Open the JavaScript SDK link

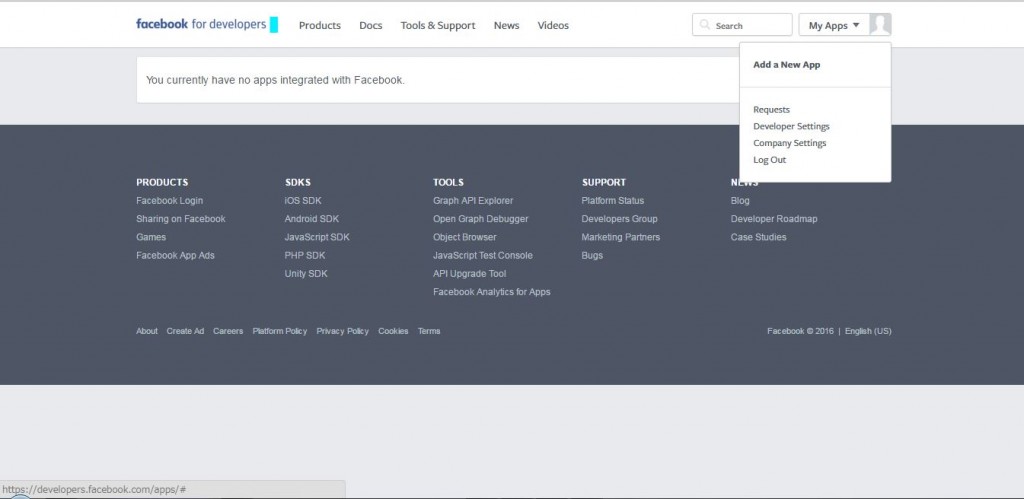pos(317,237)
